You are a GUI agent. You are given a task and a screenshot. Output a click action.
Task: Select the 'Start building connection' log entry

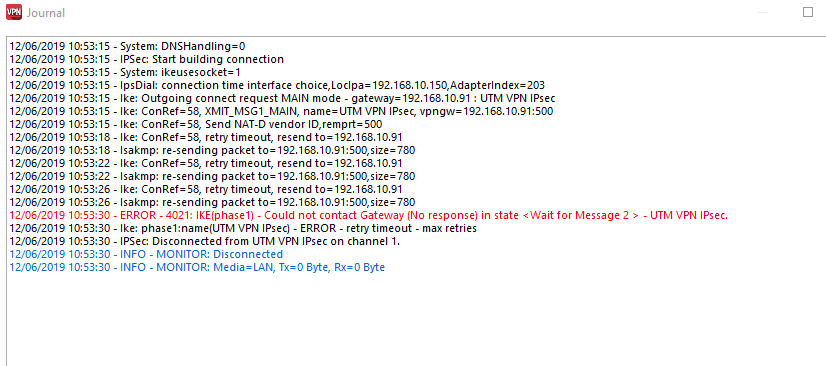click(146, 60)
